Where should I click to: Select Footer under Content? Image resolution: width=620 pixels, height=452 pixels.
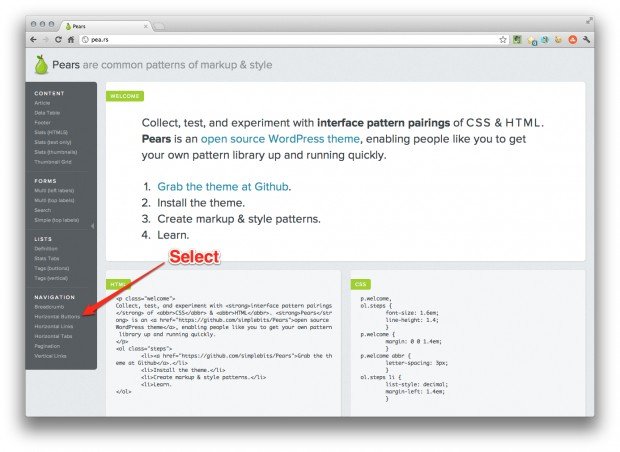click(x=42, y=123)
